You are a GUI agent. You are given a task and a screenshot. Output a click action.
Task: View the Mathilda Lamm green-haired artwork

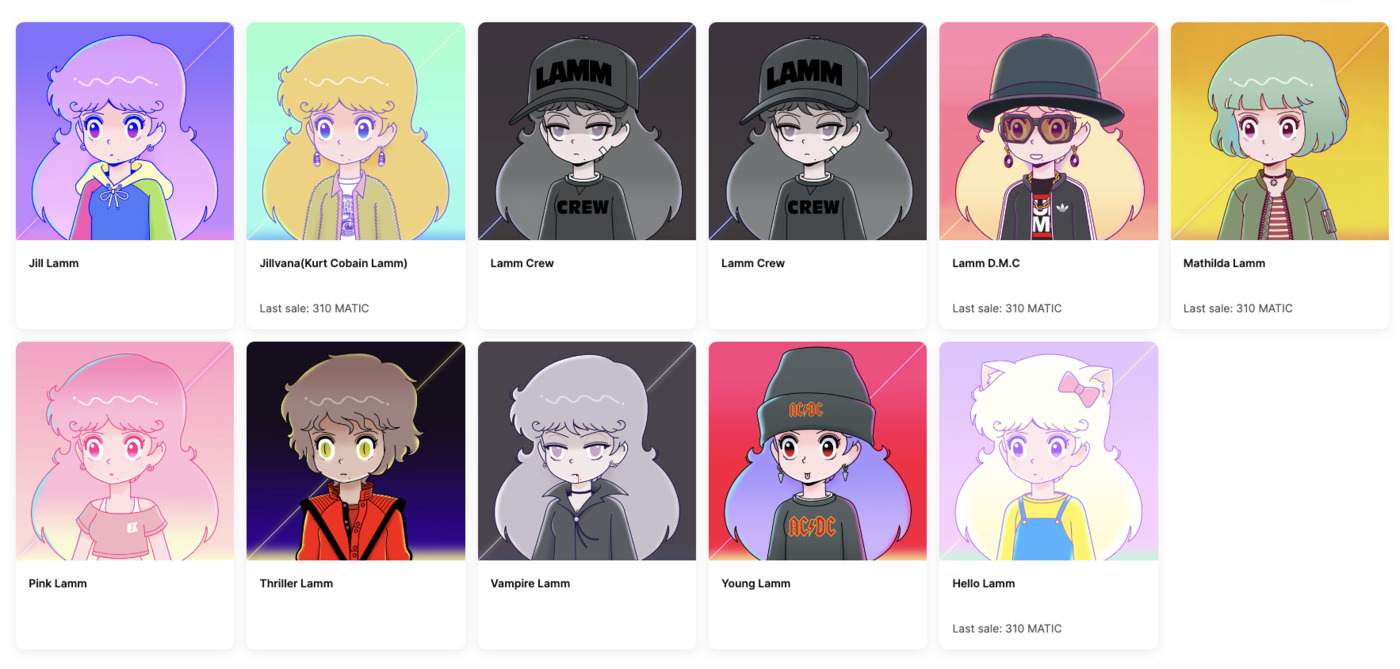tap(1280, 131)
